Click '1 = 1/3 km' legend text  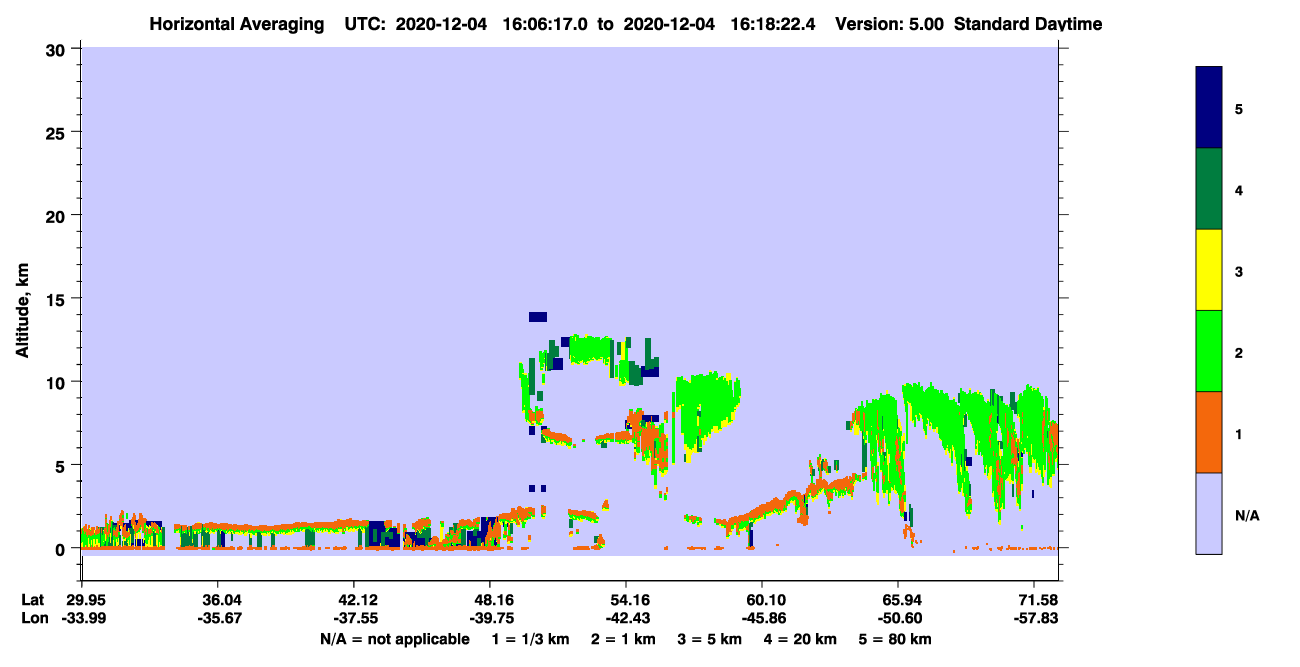(x=529, y=639)
